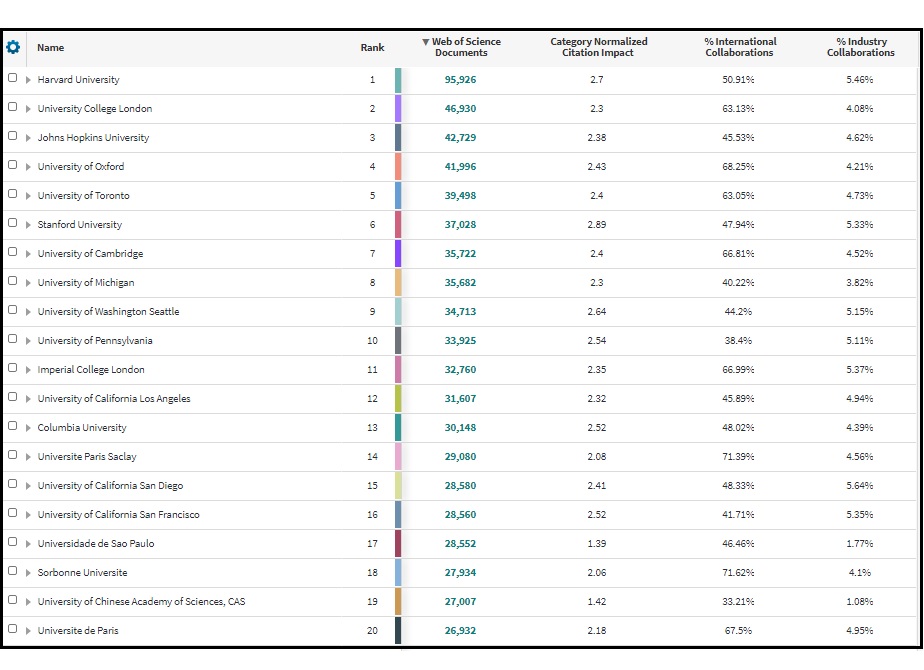Open the 28,560 documents link
Screen dimensions: 924x670
(x=460, y=514)
